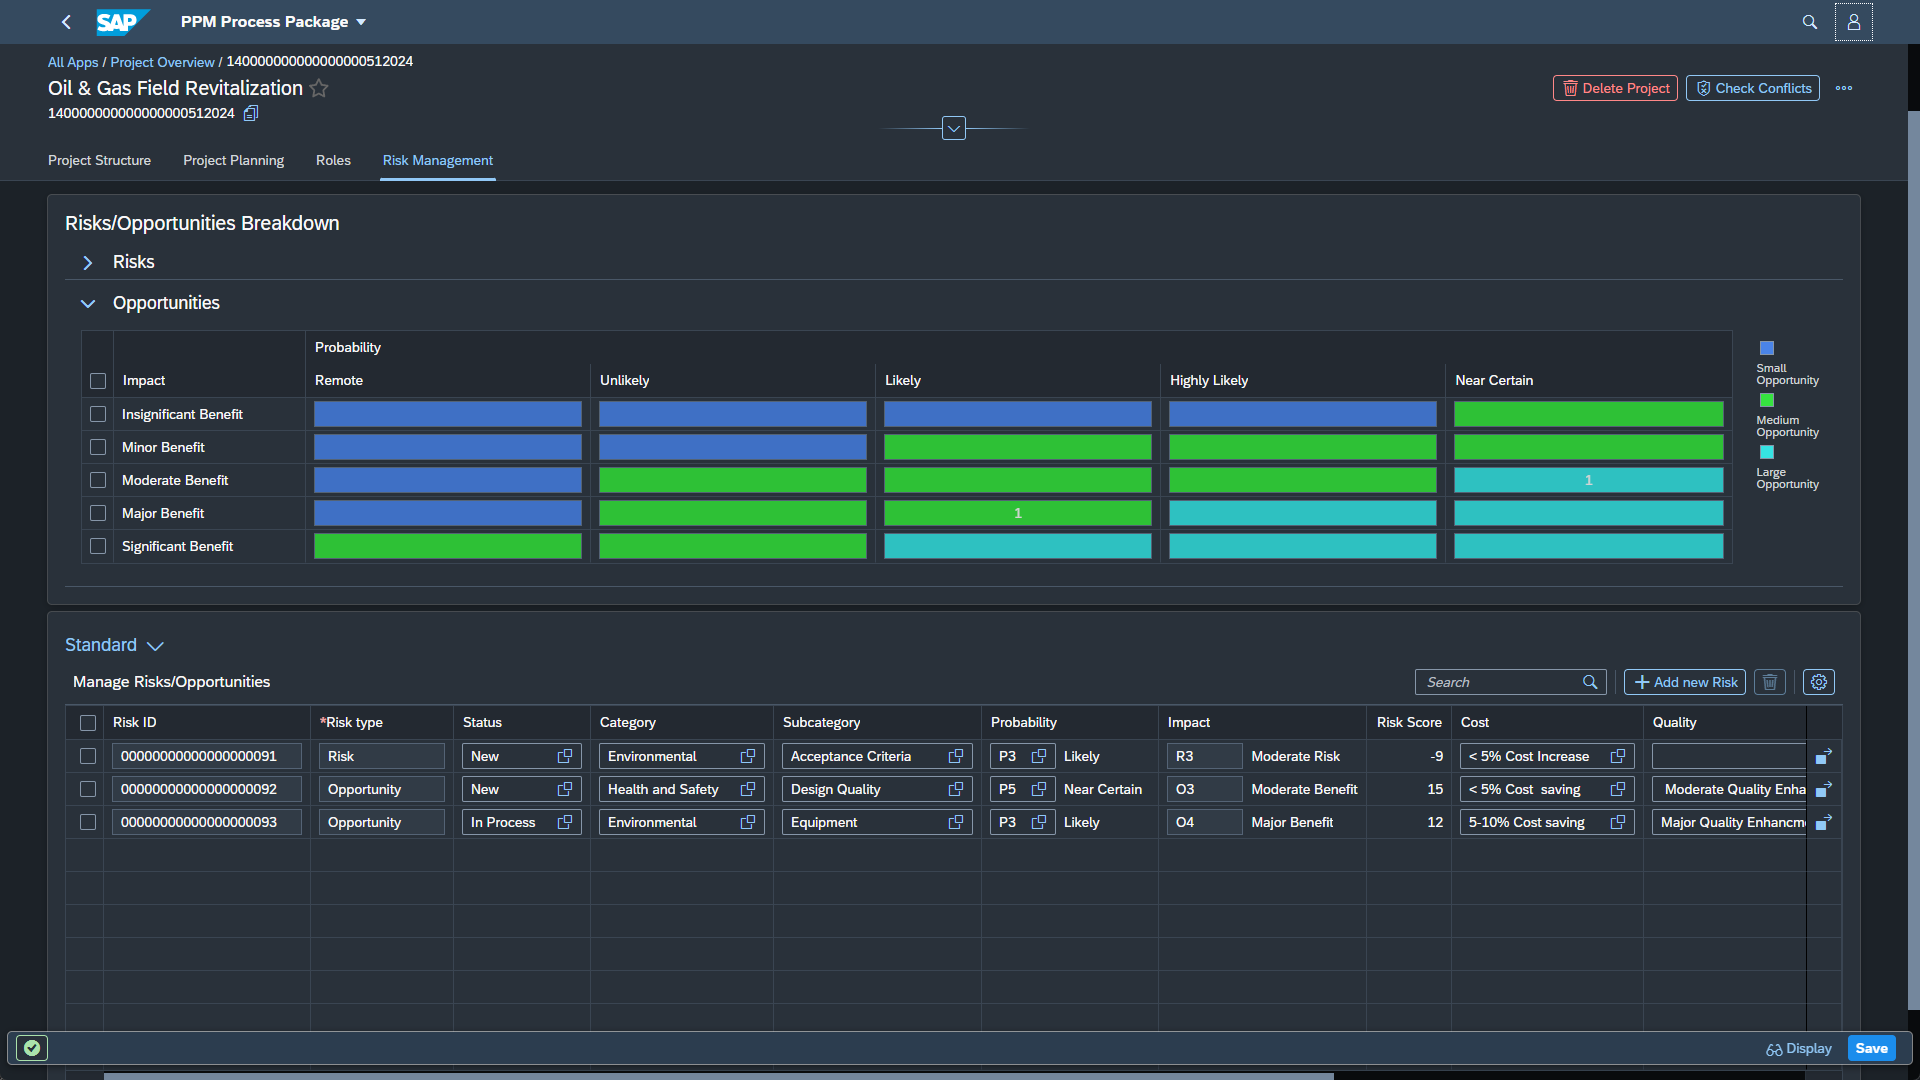Open the user profile icon

[x=1853, y=22]
